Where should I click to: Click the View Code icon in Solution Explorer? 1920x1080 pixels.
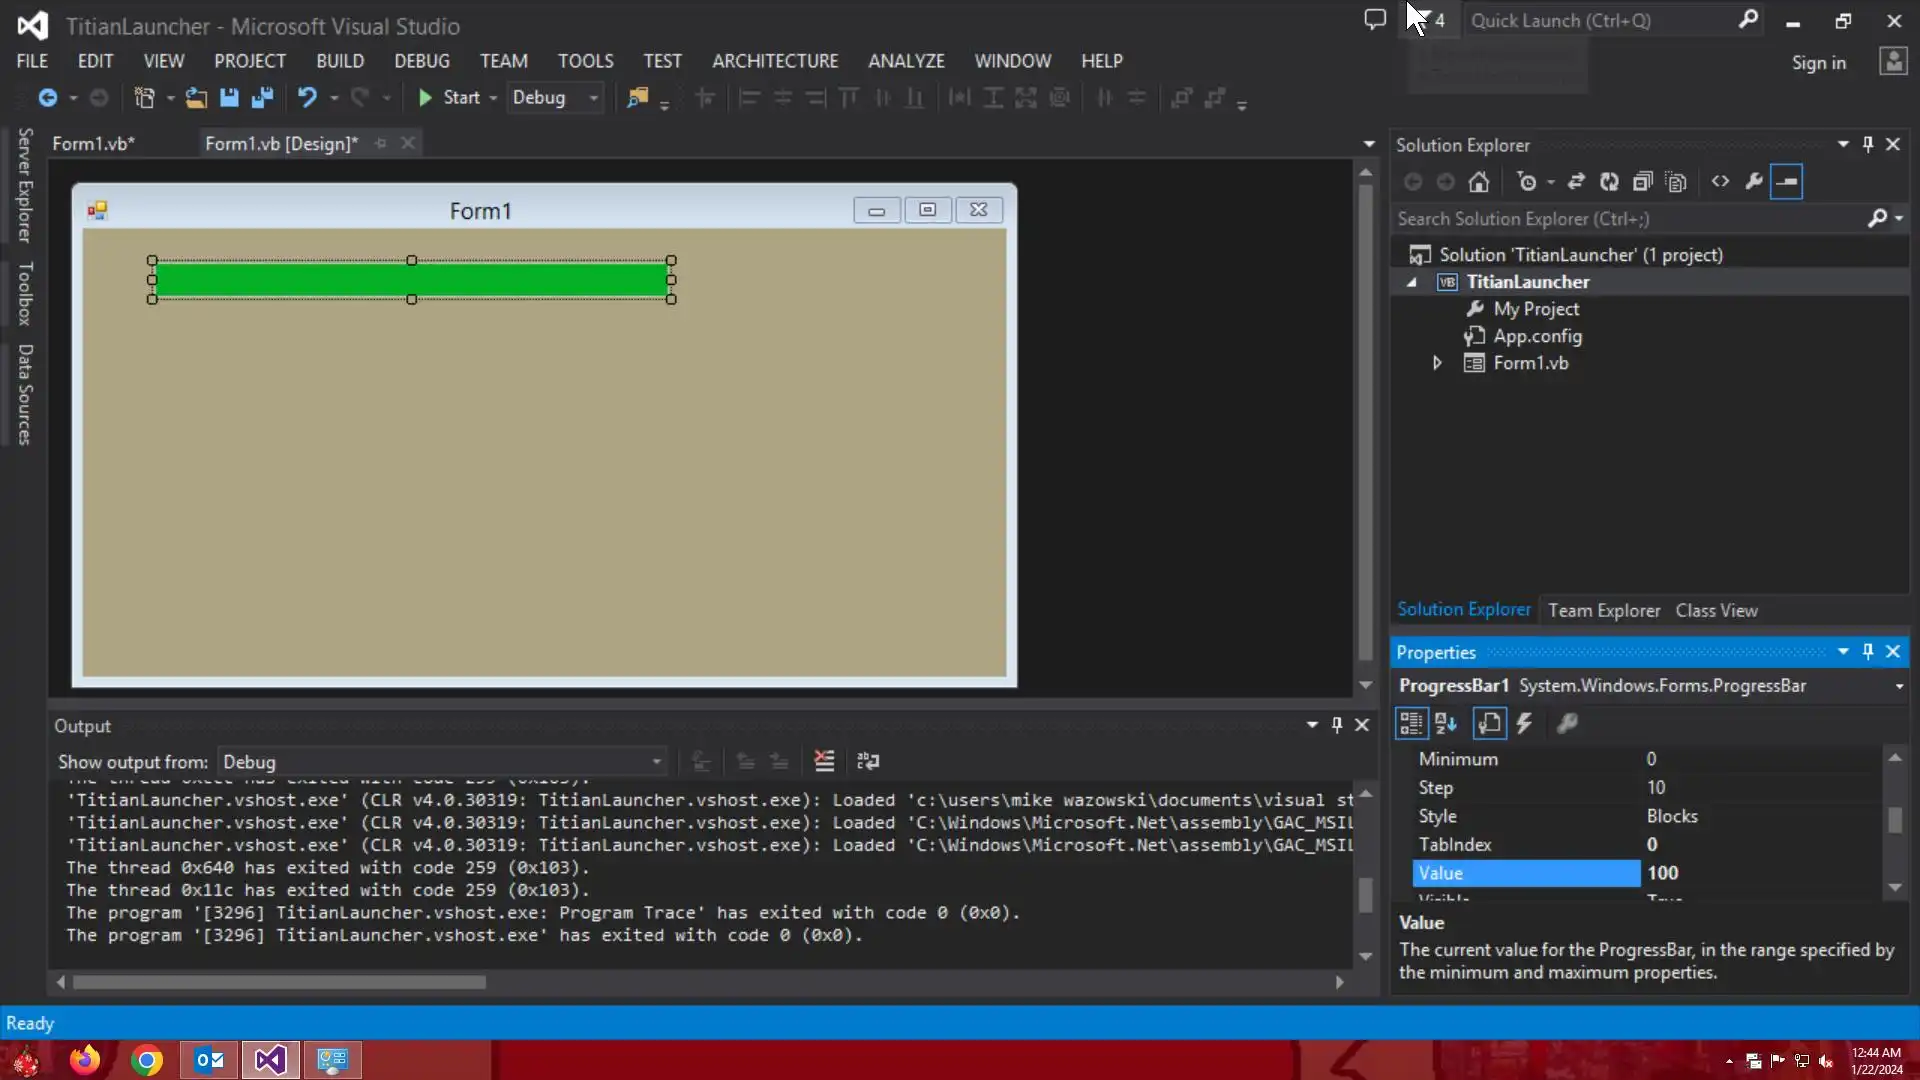(x=1720, y=182)
